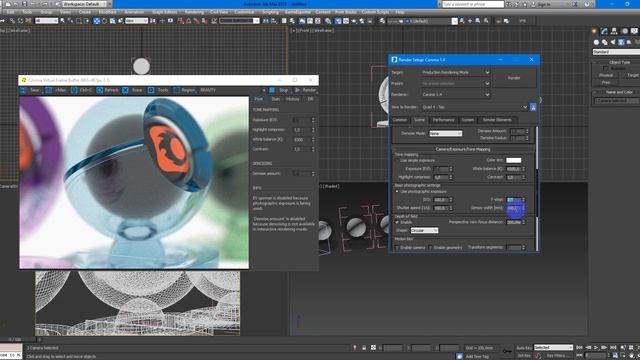The height and width of the screenshot is (360, 640).
Task: Open Standard camera type dropdown
Action: (x=616, y=52)
